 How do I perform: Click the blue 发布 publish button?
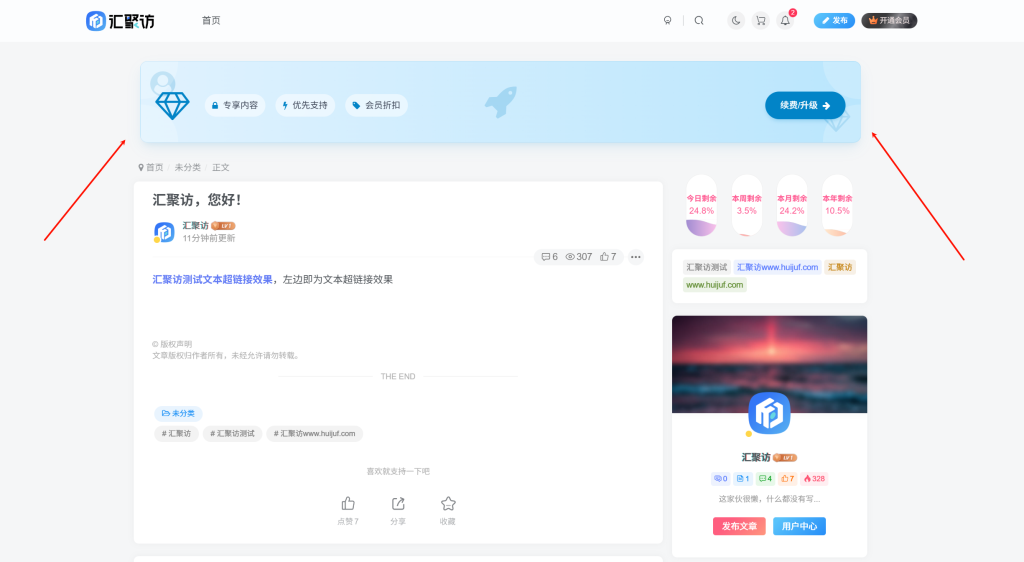point(834,21)
